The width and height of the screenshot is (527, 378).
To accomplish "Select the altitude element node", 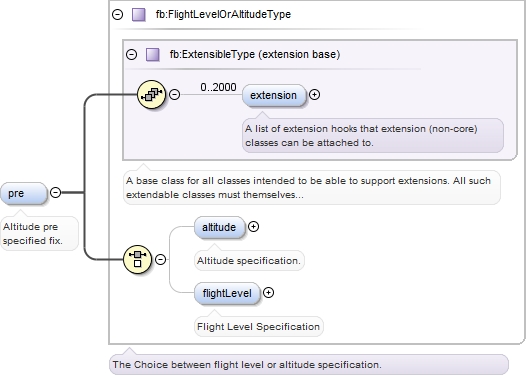I will click(219, 227).
